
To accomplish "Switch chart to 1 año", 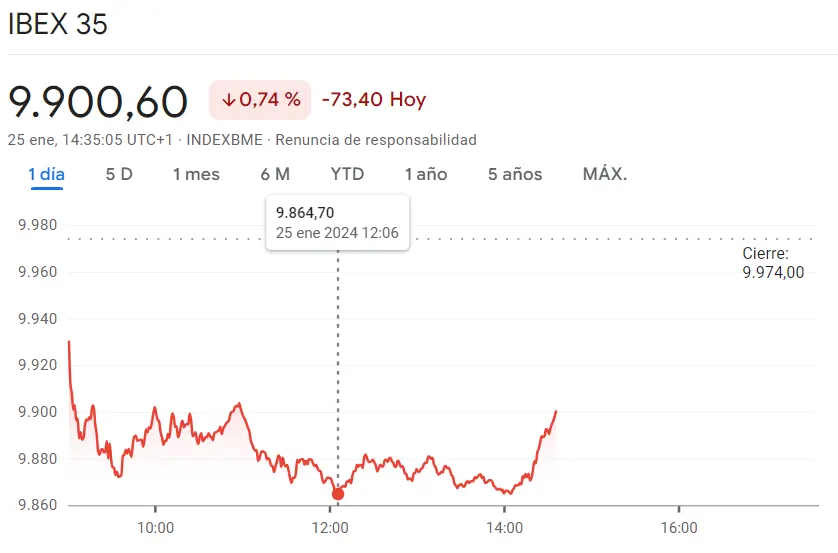I will (426, 174).
